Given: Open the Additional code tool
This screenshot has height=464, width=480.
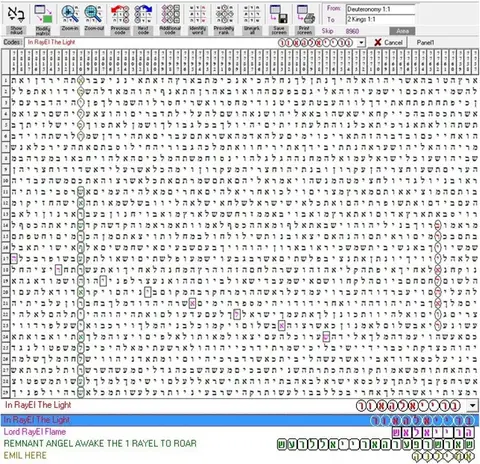Looking at the screenshot, I should coord(170,19).
